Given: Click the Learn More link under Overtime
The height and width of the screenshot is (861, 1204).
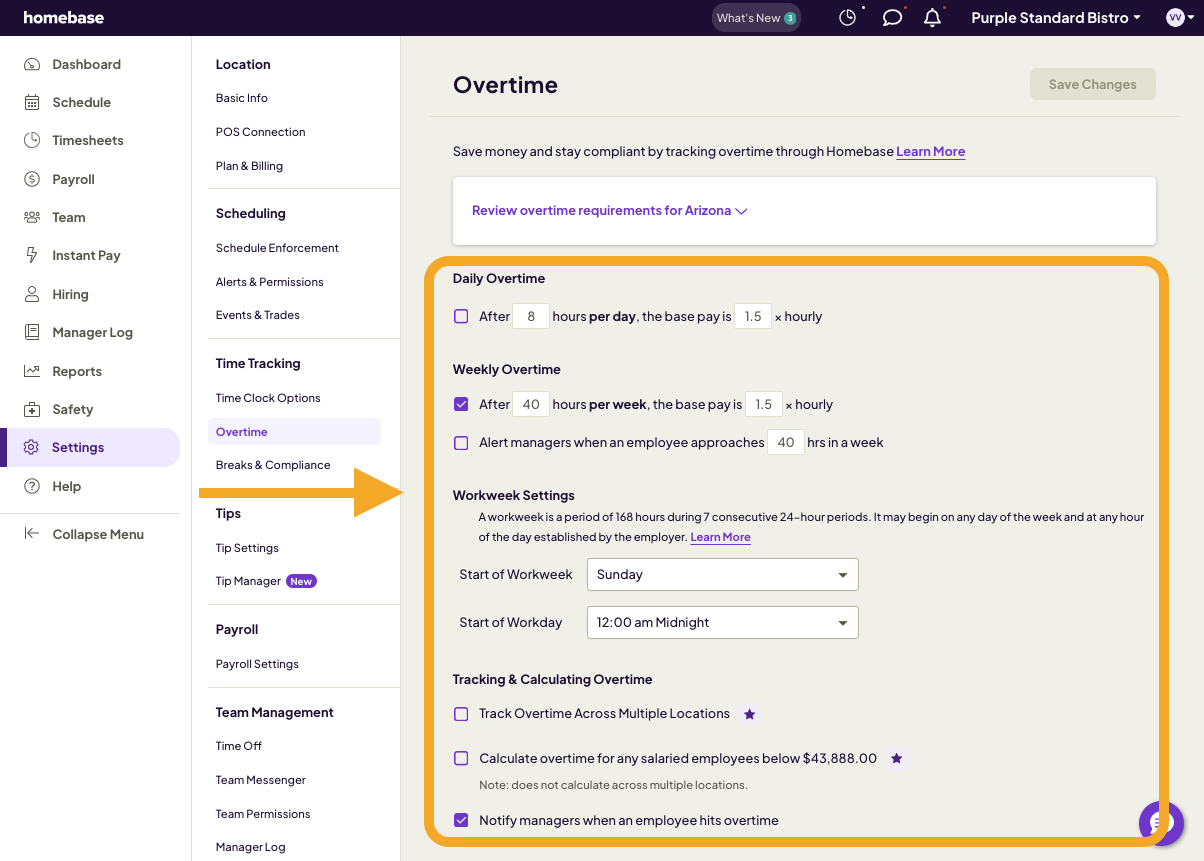Looking at the screenshot, I should [x=930, y=151].
